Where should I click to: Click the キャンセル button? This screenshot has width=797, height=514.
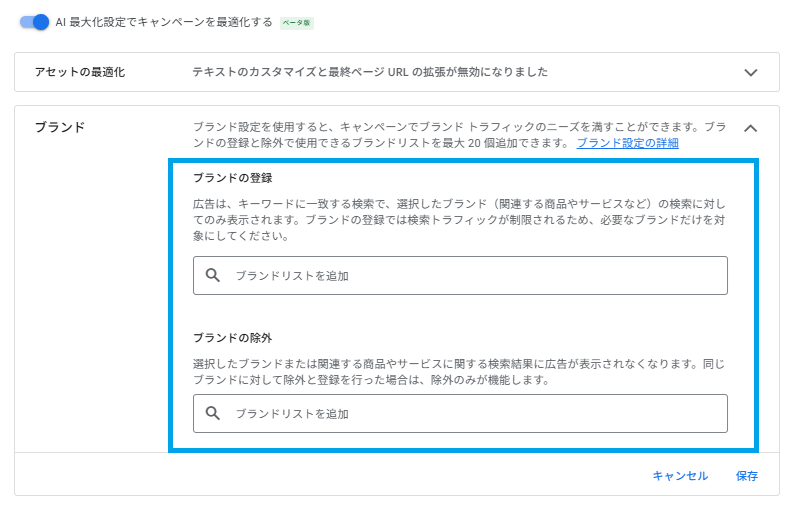[x=680, y=476]
